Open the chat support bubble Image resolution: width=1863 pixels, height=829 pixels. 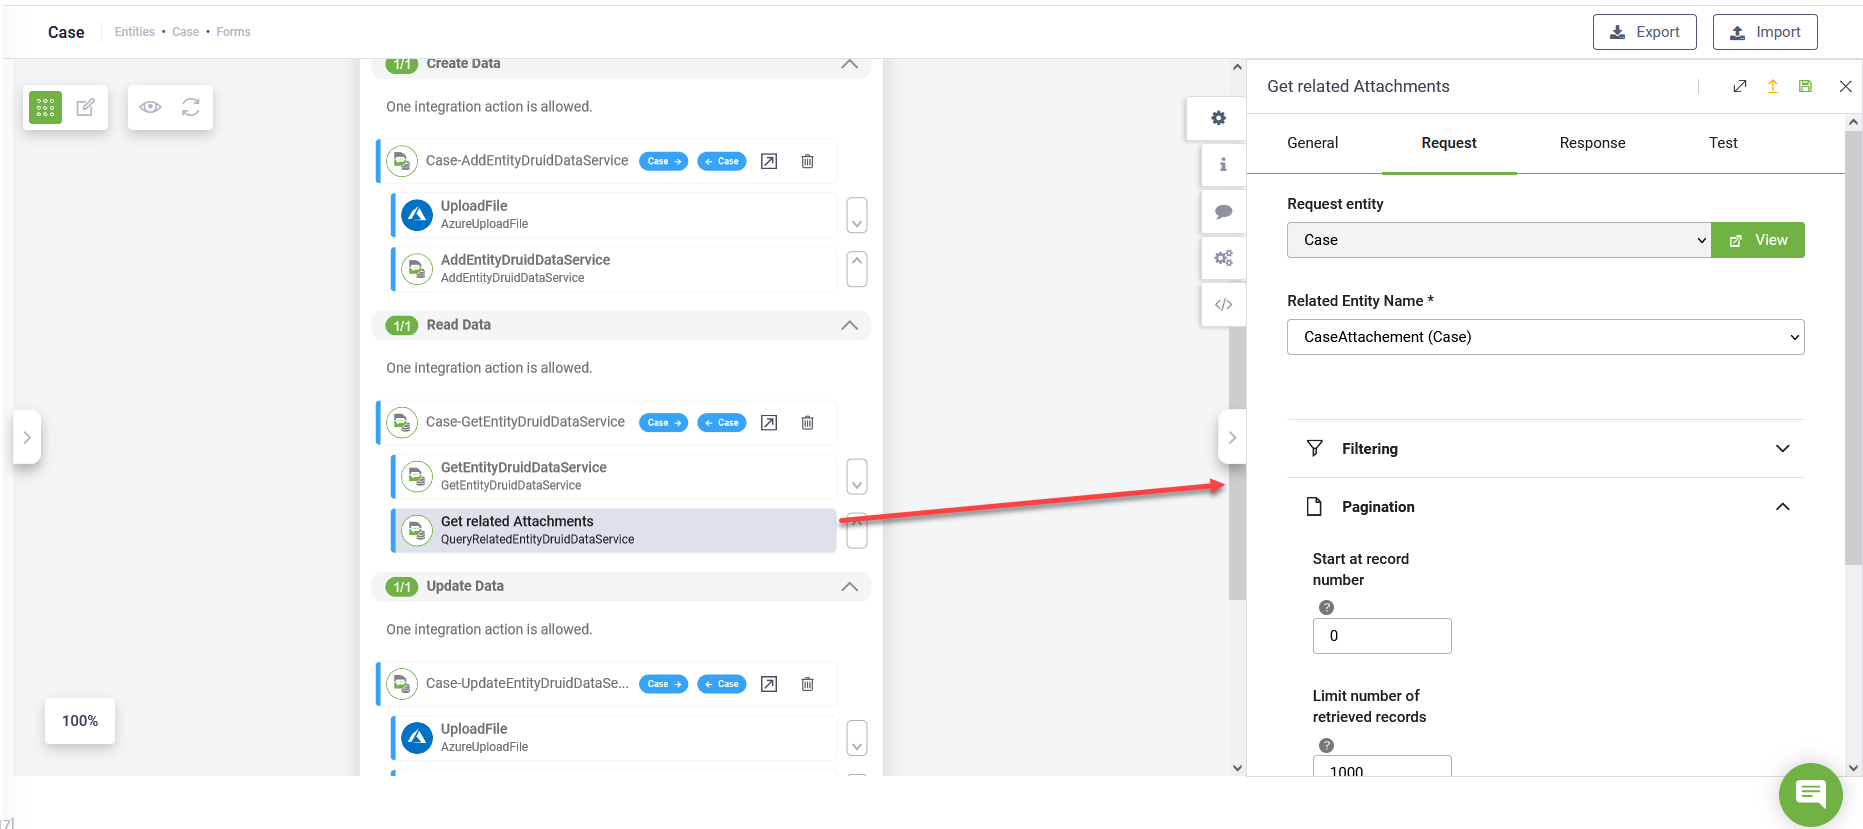[x=1811, y=795]
